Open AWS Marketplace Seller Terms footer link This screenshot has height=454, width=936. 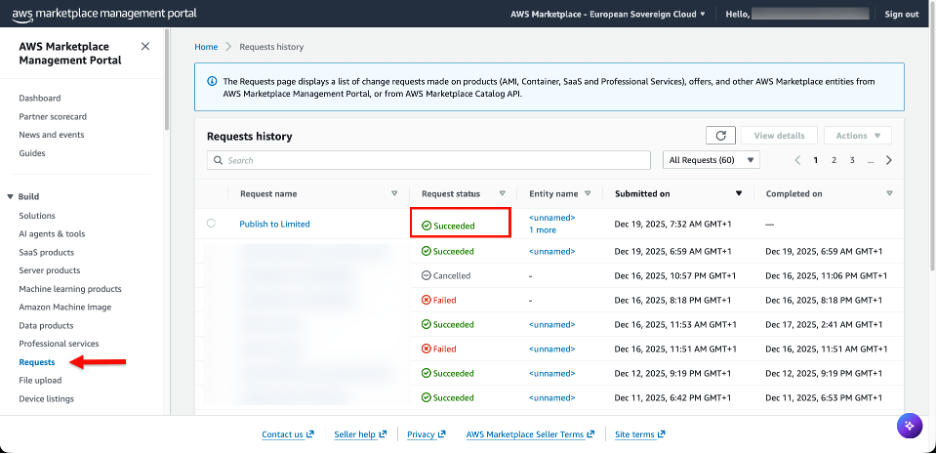pyautogui.click(x=530, y=434)
